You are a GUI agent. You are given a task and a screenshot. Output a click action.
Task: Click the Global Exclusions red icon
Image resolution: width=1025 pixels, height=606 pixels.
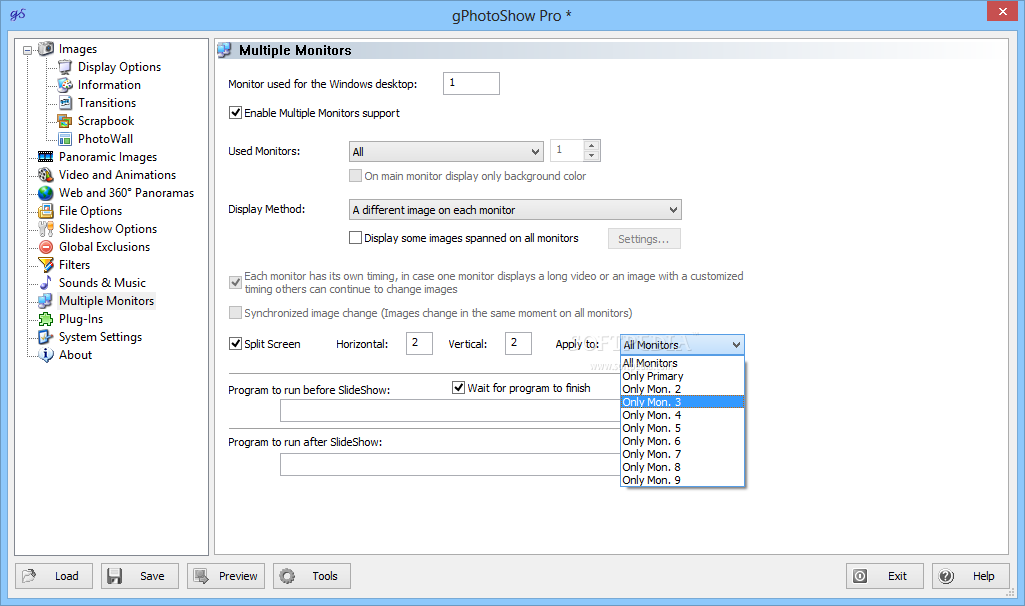[x=46, y=247]
